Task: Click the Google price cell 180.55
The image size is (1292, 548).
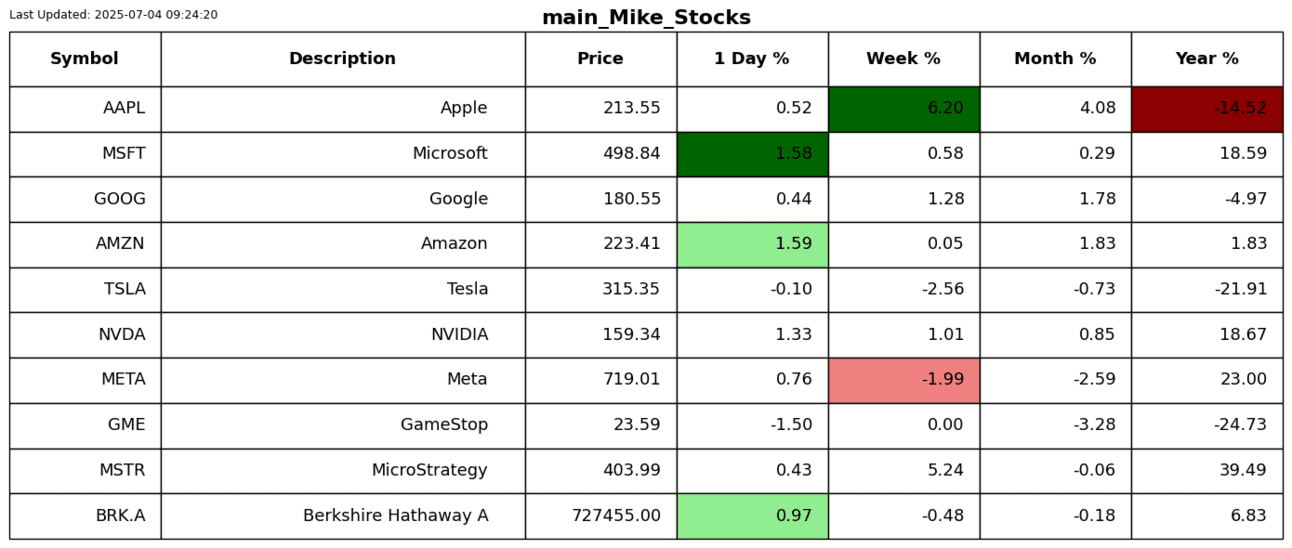Action: pos(601,199)
